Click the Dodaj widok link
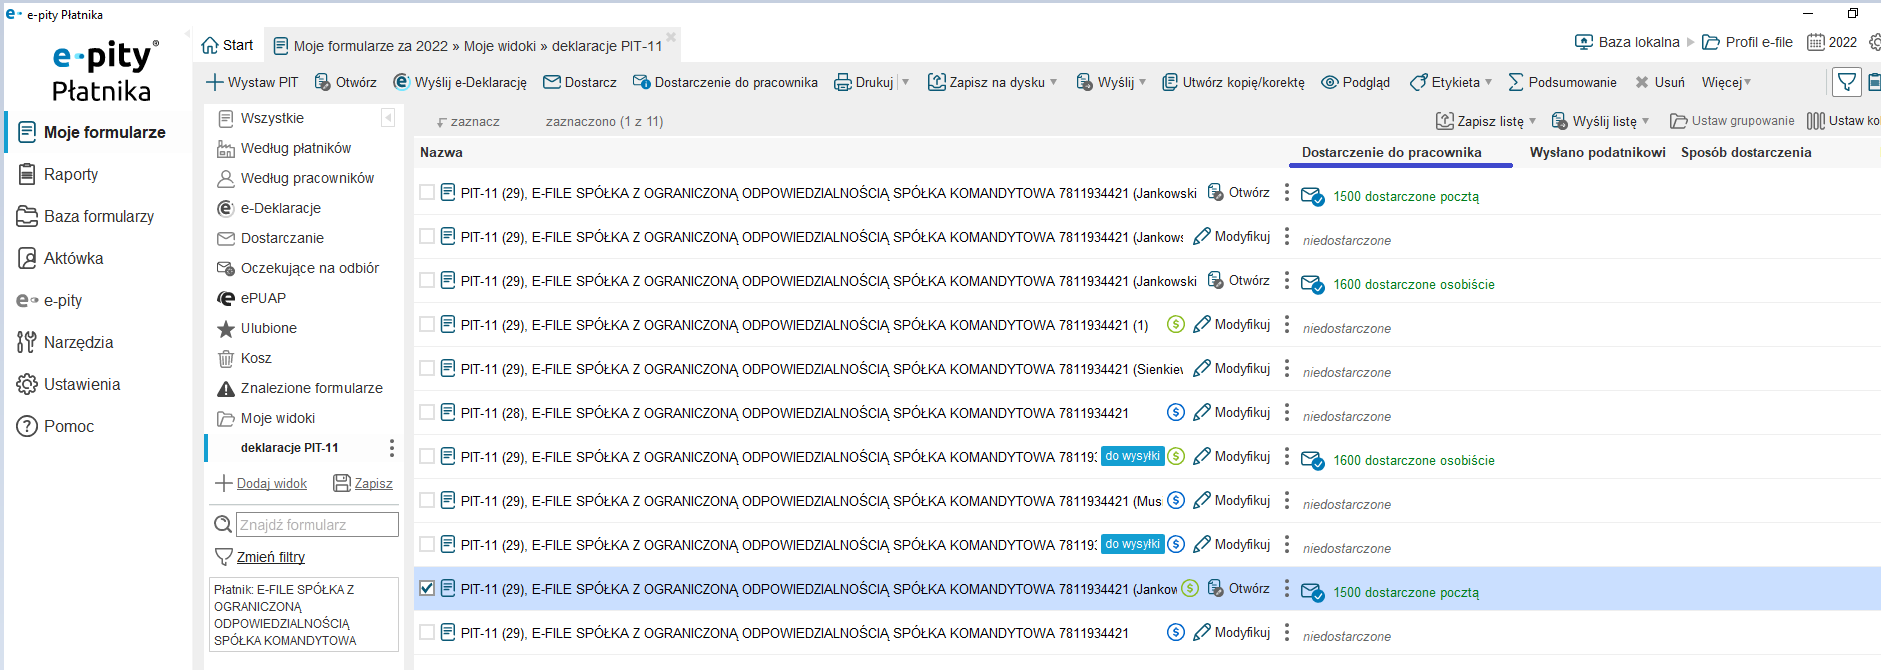The height and width of the screenshot is (670, 1881). [x=272, y=483]
